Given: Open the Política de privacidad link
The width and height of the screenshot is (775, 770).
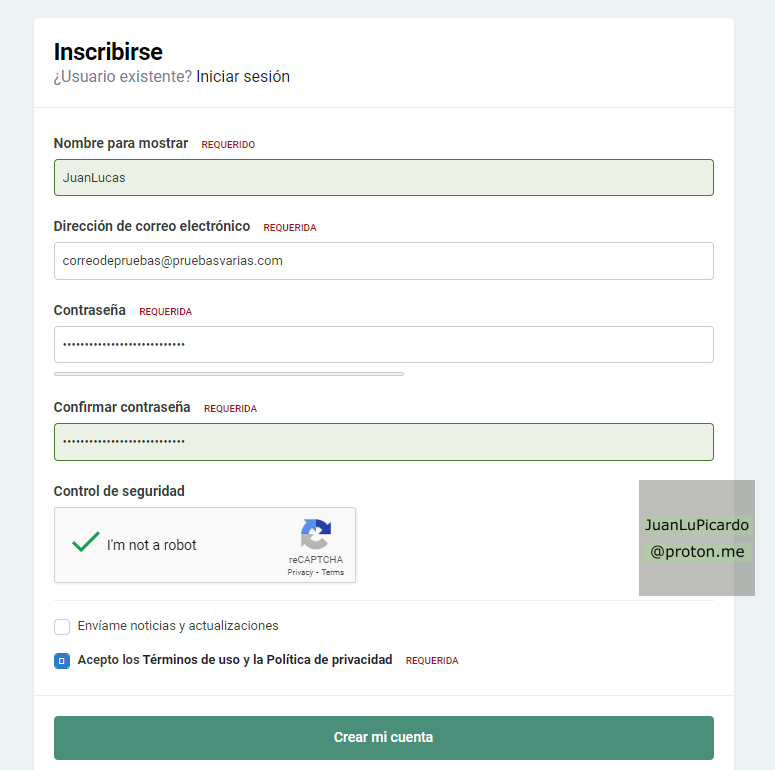Looking at the screenshot, I should [329, 660].
